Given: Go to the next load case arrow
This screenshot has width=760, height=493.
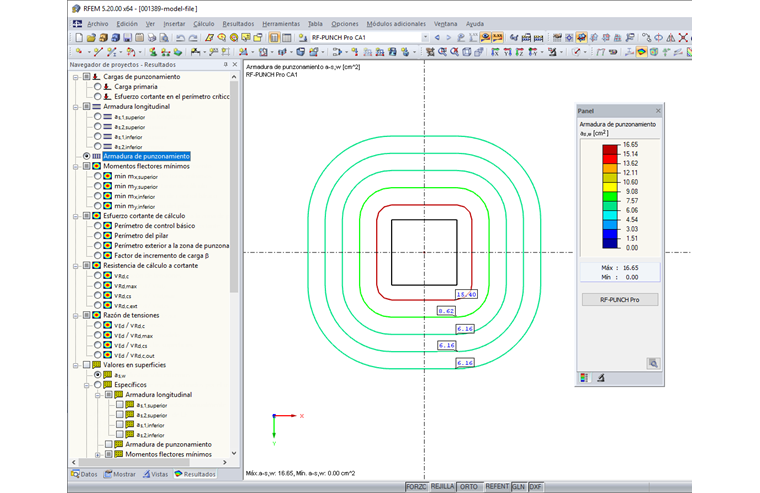Looking at the screenshot, I should 448,37.
